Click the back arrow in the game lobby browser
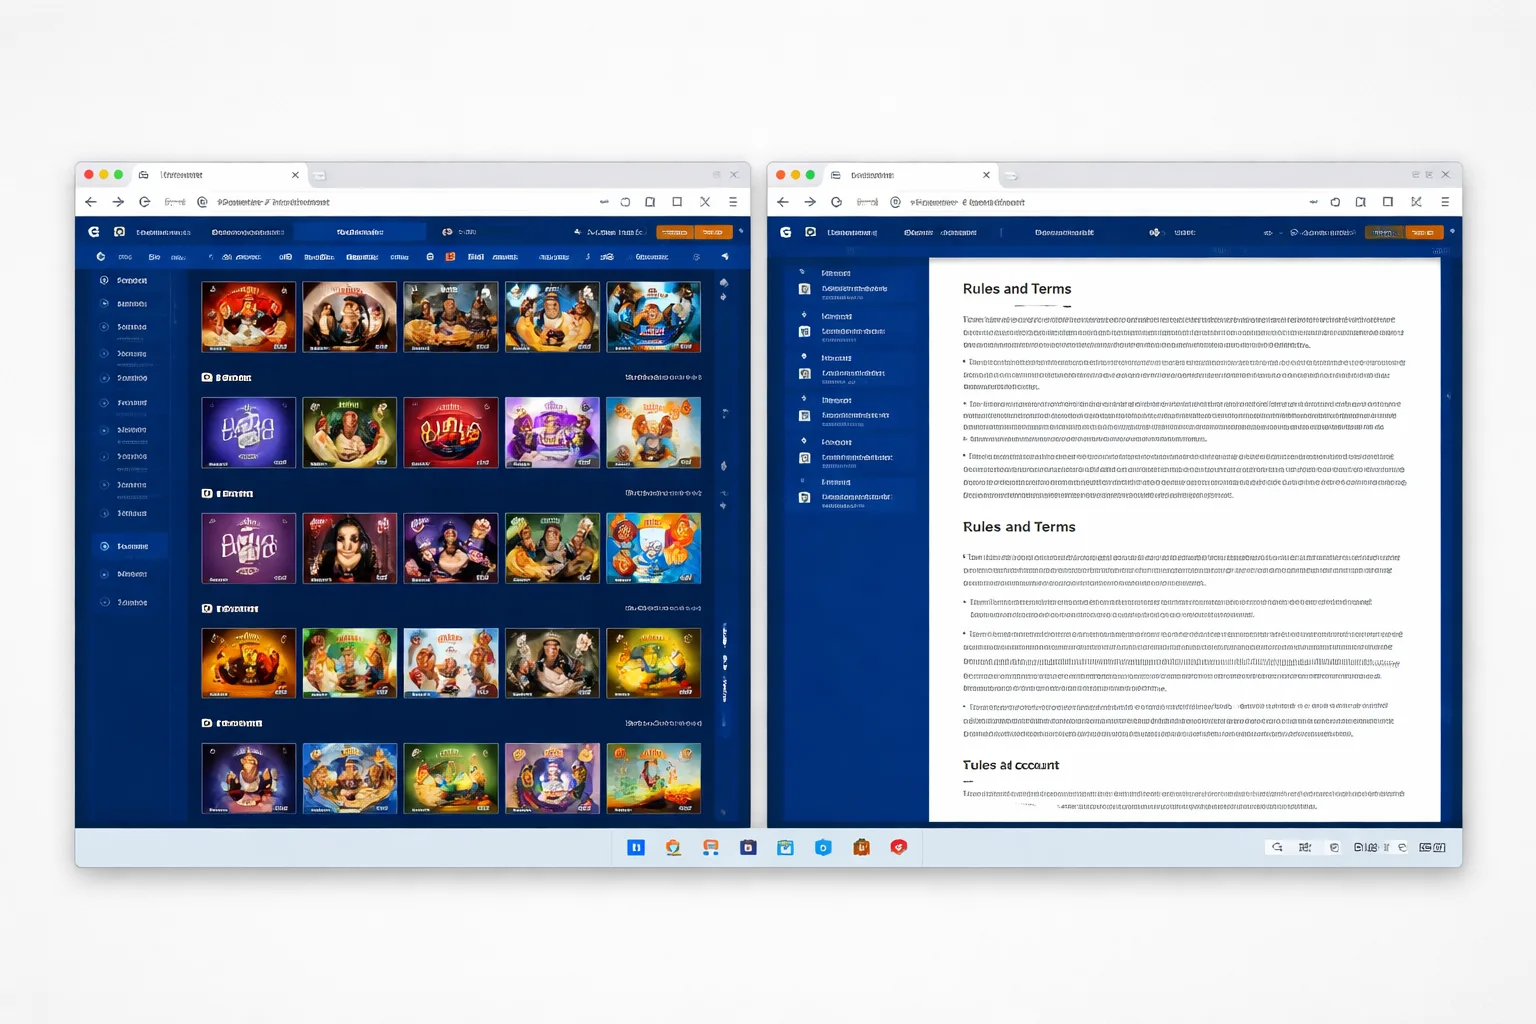This screenshot has height=1024, width=1536. click(x=91, y=202)
